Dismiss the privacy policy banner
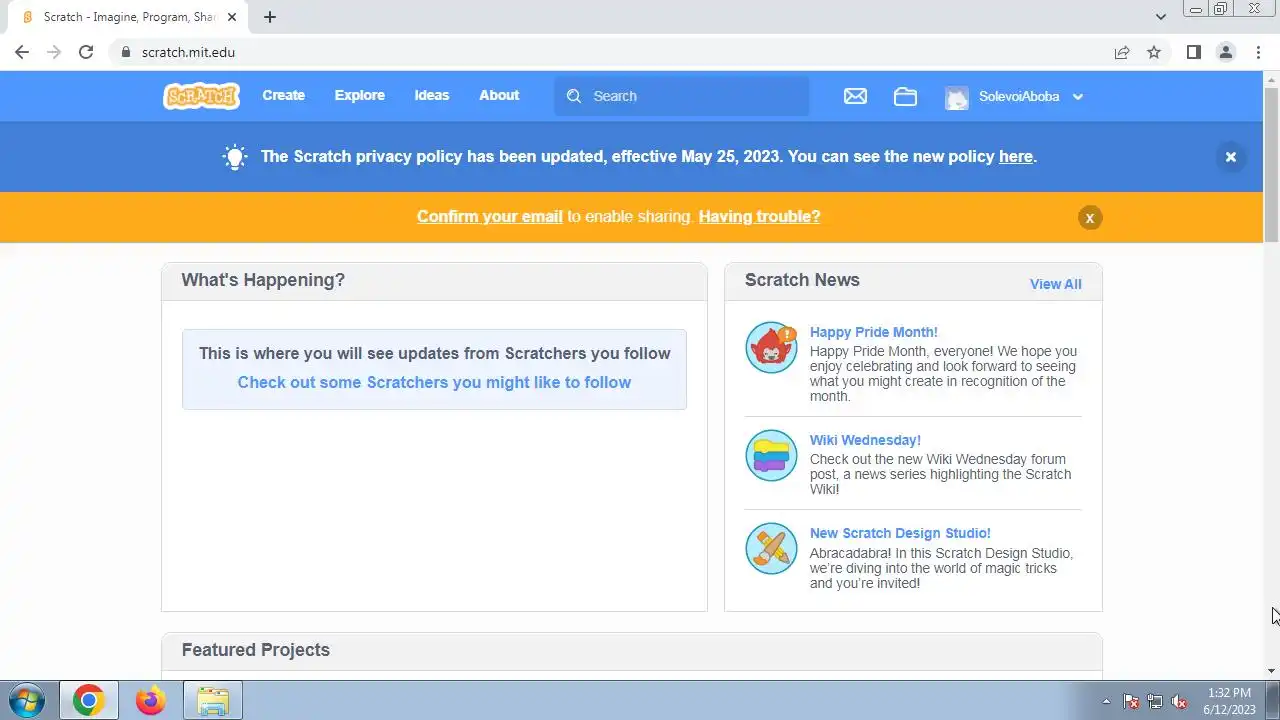Viewport: 1280px width, 720px height. click(x=1231, y=157)
